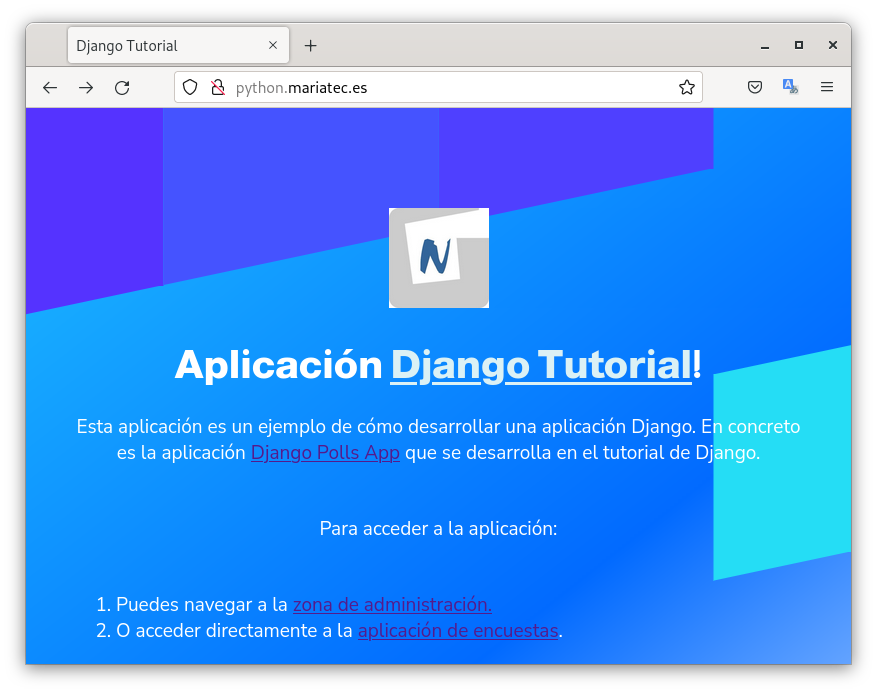Screen dimensions: 877x693
Task: Click the back navigation arrow
Action: click(x=50, y=88)
